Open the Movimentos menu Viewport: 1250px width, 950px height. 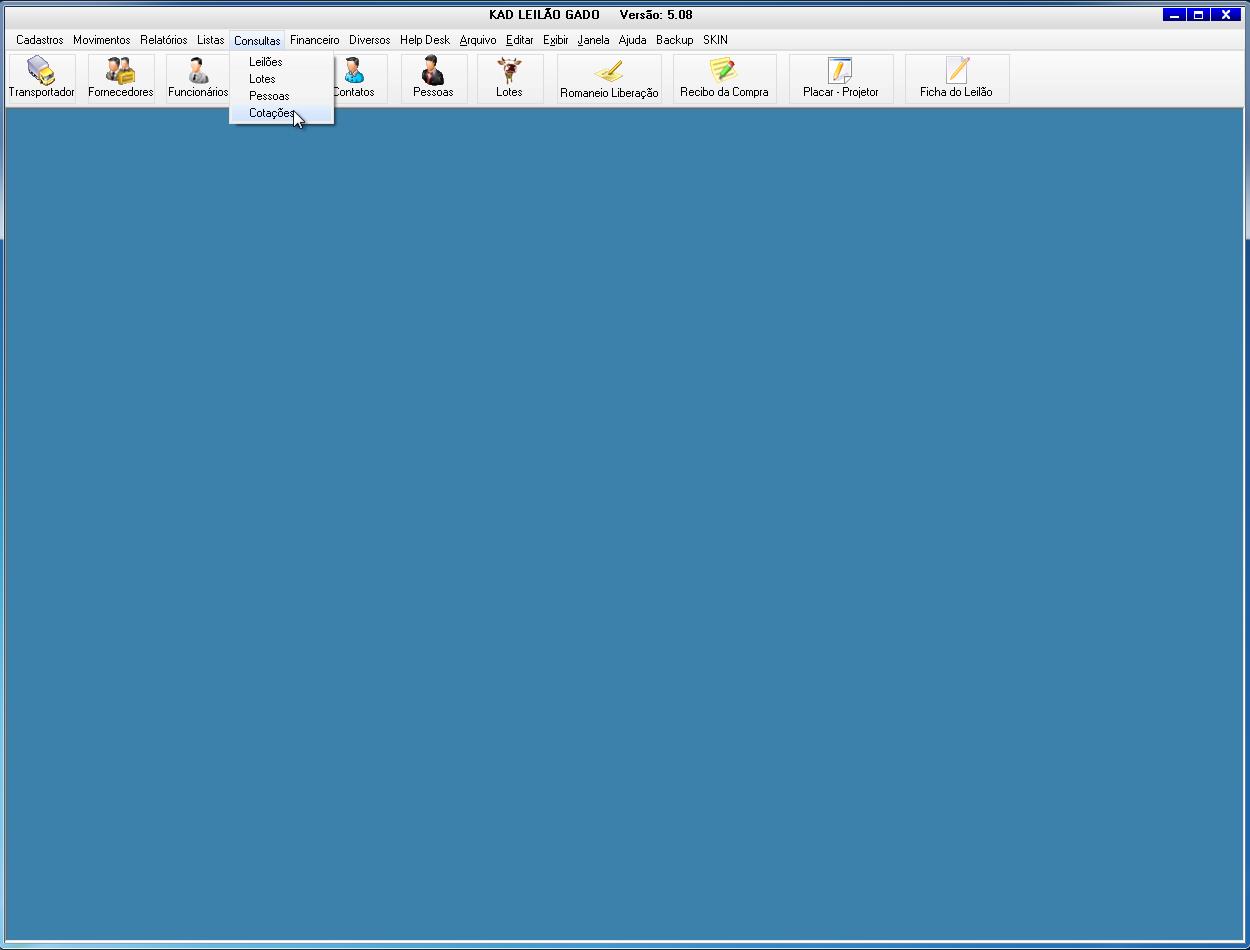pyautogui.click(x=102, y=40)
